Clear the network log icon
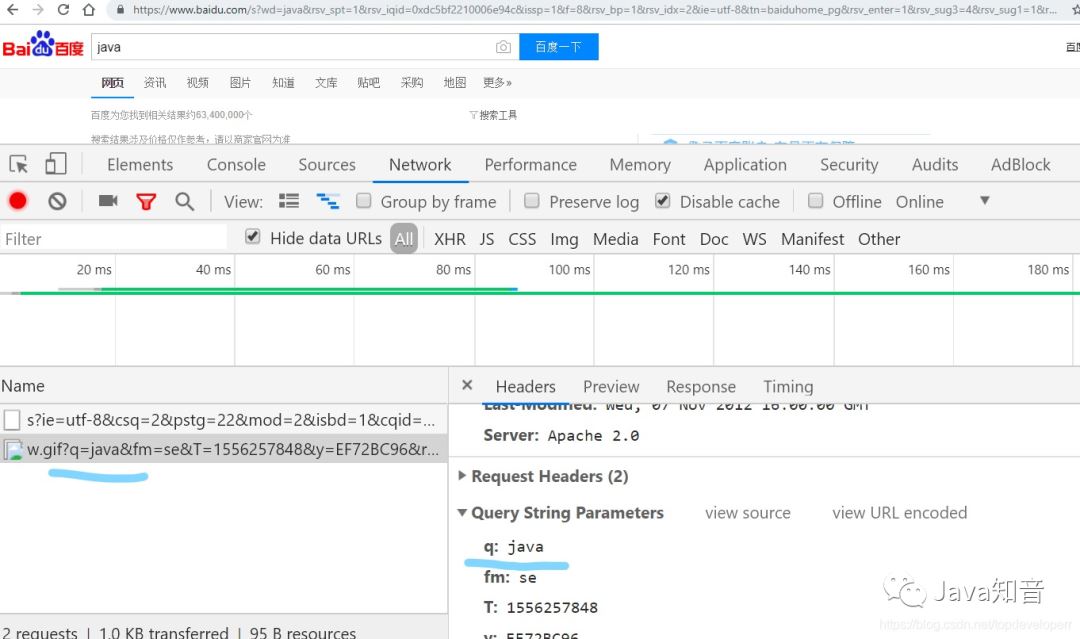The image size is (1080, 639). (57, 201)
